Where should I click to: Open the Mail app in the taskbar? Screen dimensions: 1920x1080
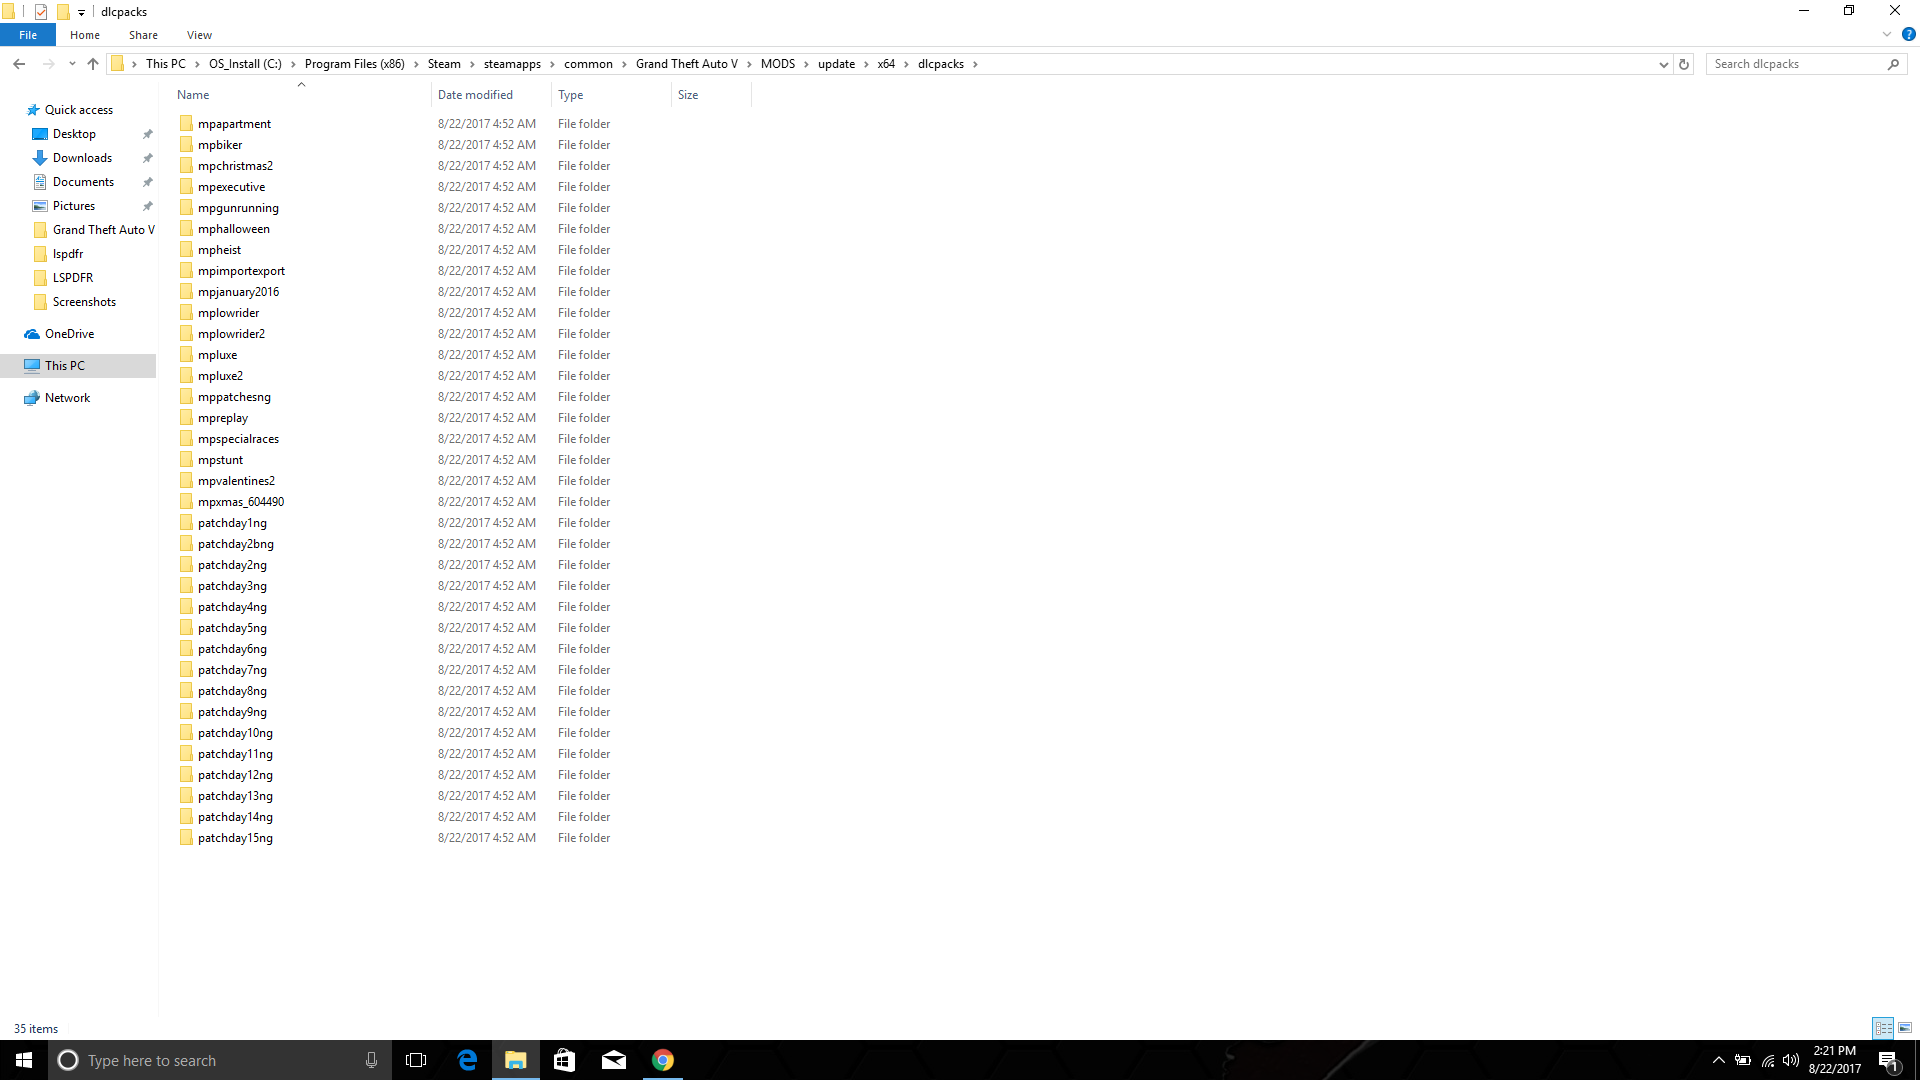(614, 1060)
